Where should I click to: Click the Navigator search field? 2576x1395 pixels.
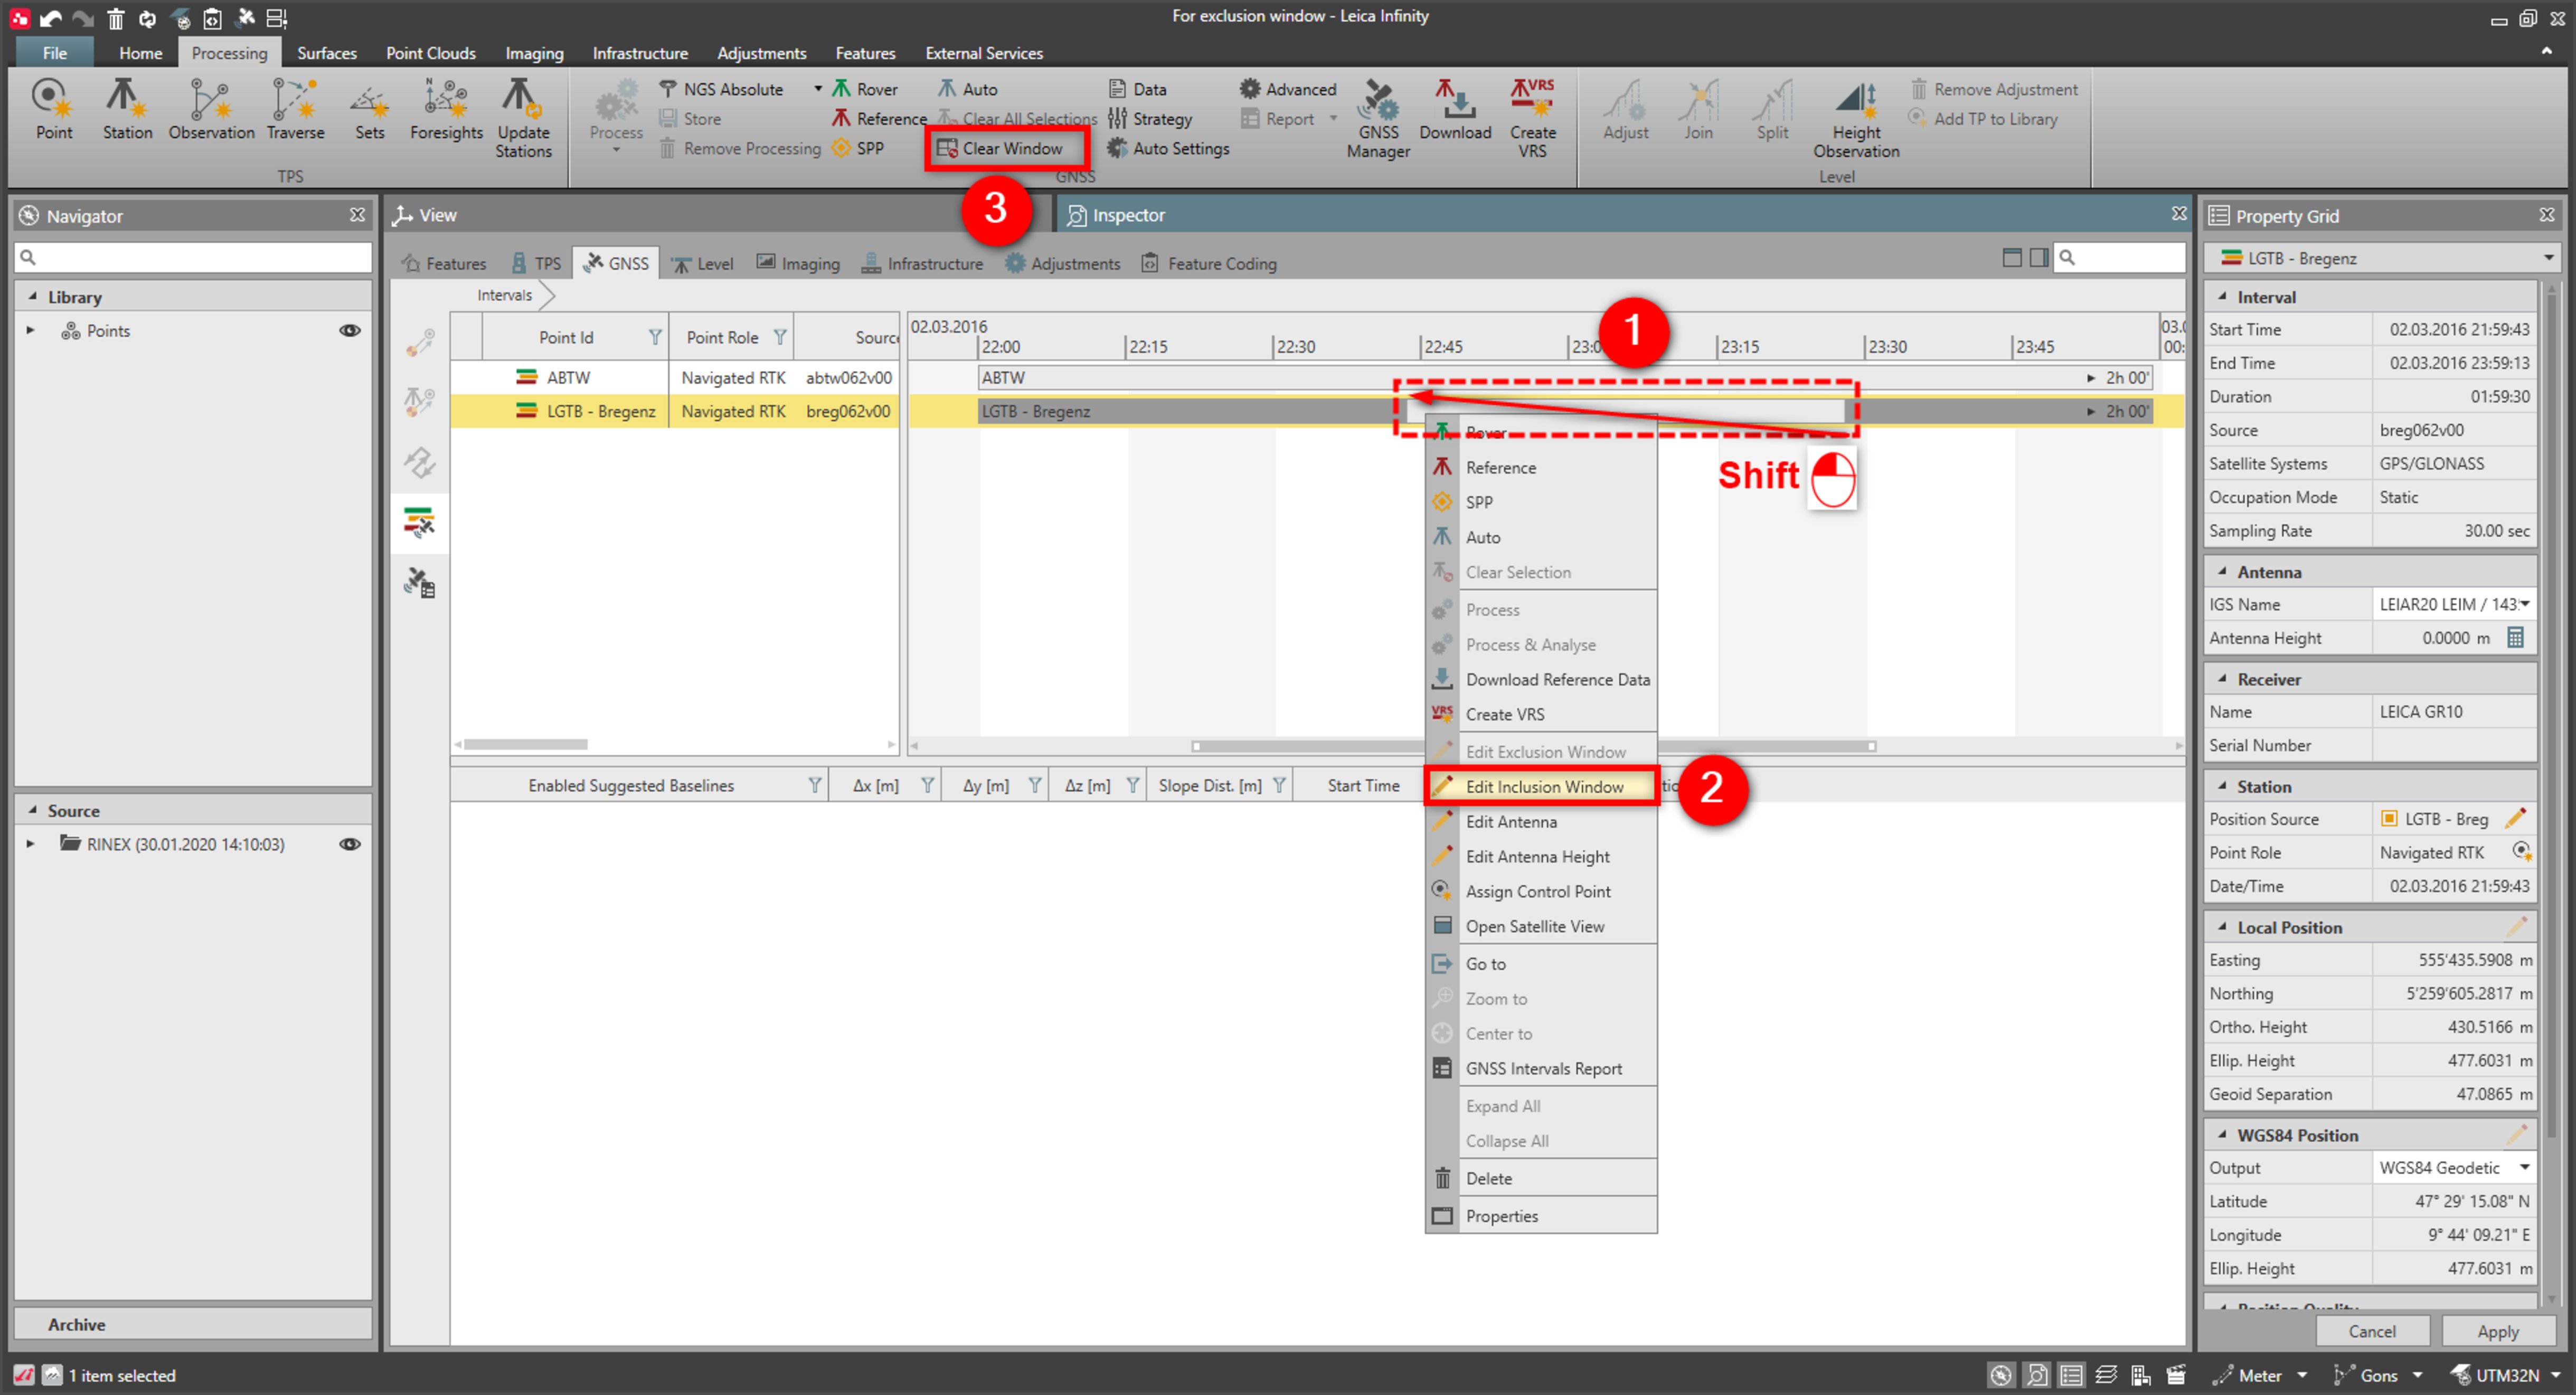click(193, 257)
